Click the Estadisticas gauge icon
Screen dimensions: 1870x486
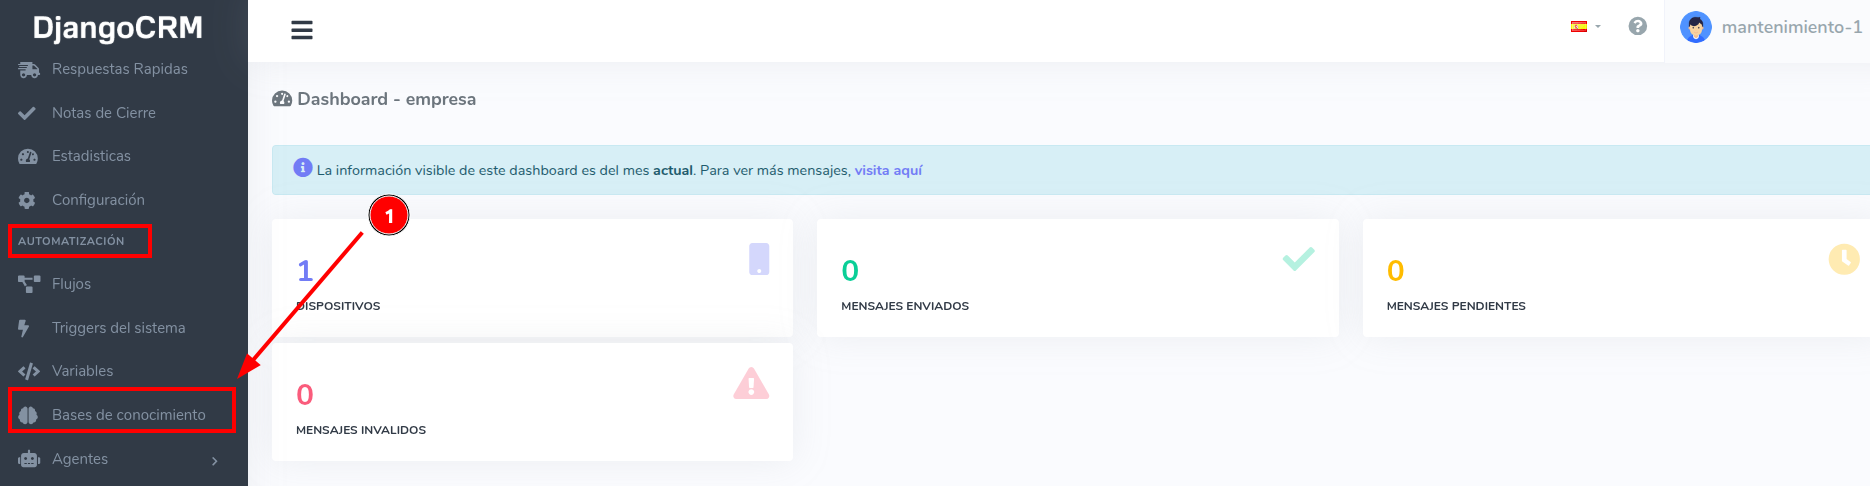[28, 157]
